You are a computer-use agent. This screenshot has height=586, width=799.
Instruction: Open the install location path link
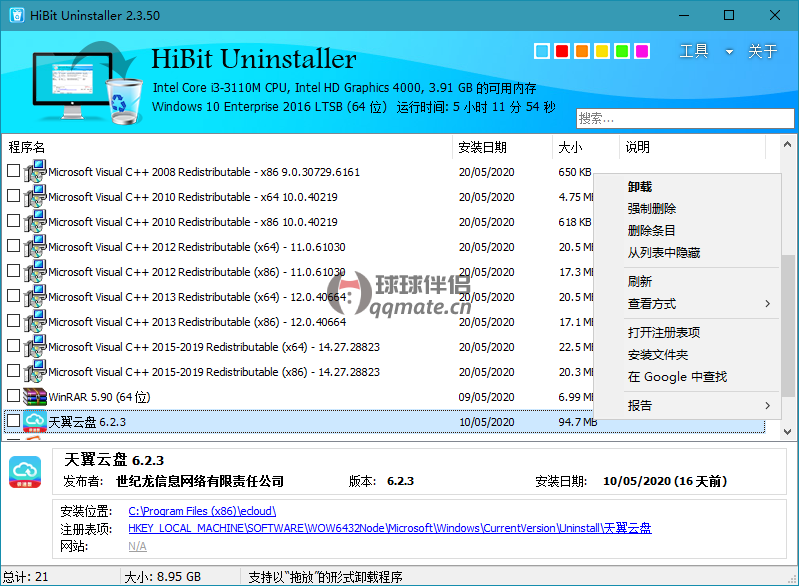coord(202,511)
